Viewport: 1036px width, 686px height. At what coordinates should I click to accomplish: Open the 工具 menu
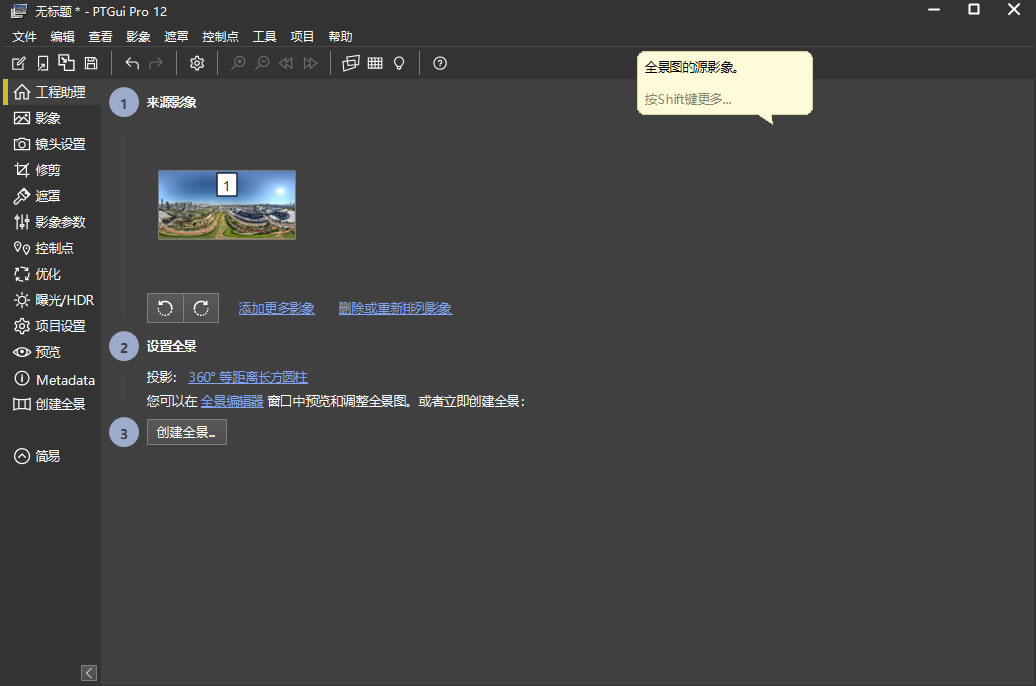[264, 37]
